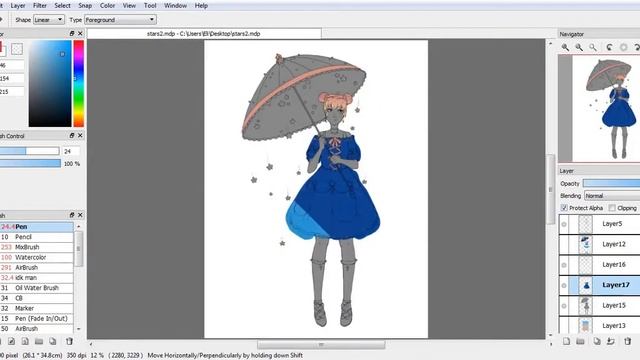640x360 pixels.
Task: Select Layer15 by its name
Action: 613,305
